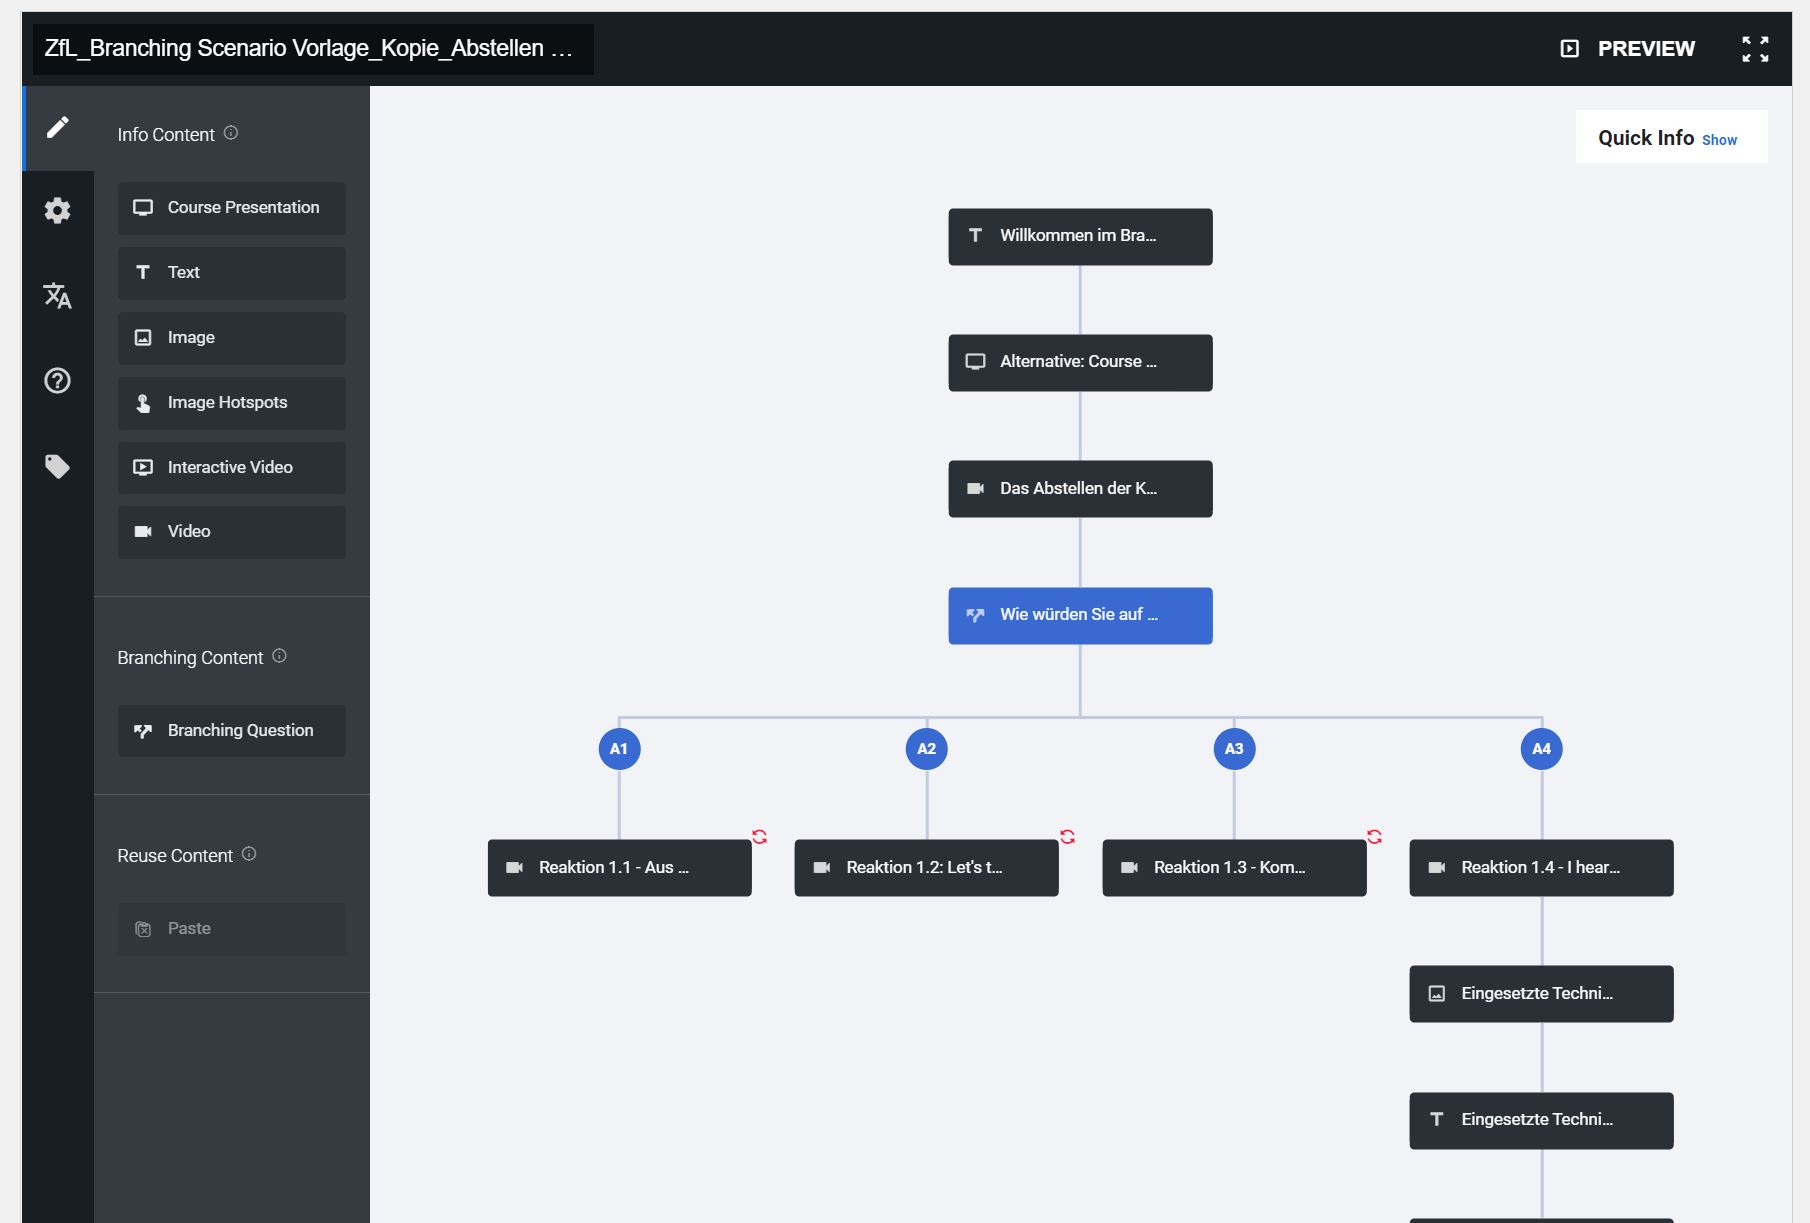Select the Branching Question content type
Screen dimensions: 1810x1223
pyautogui.click(x=231, y=730)
